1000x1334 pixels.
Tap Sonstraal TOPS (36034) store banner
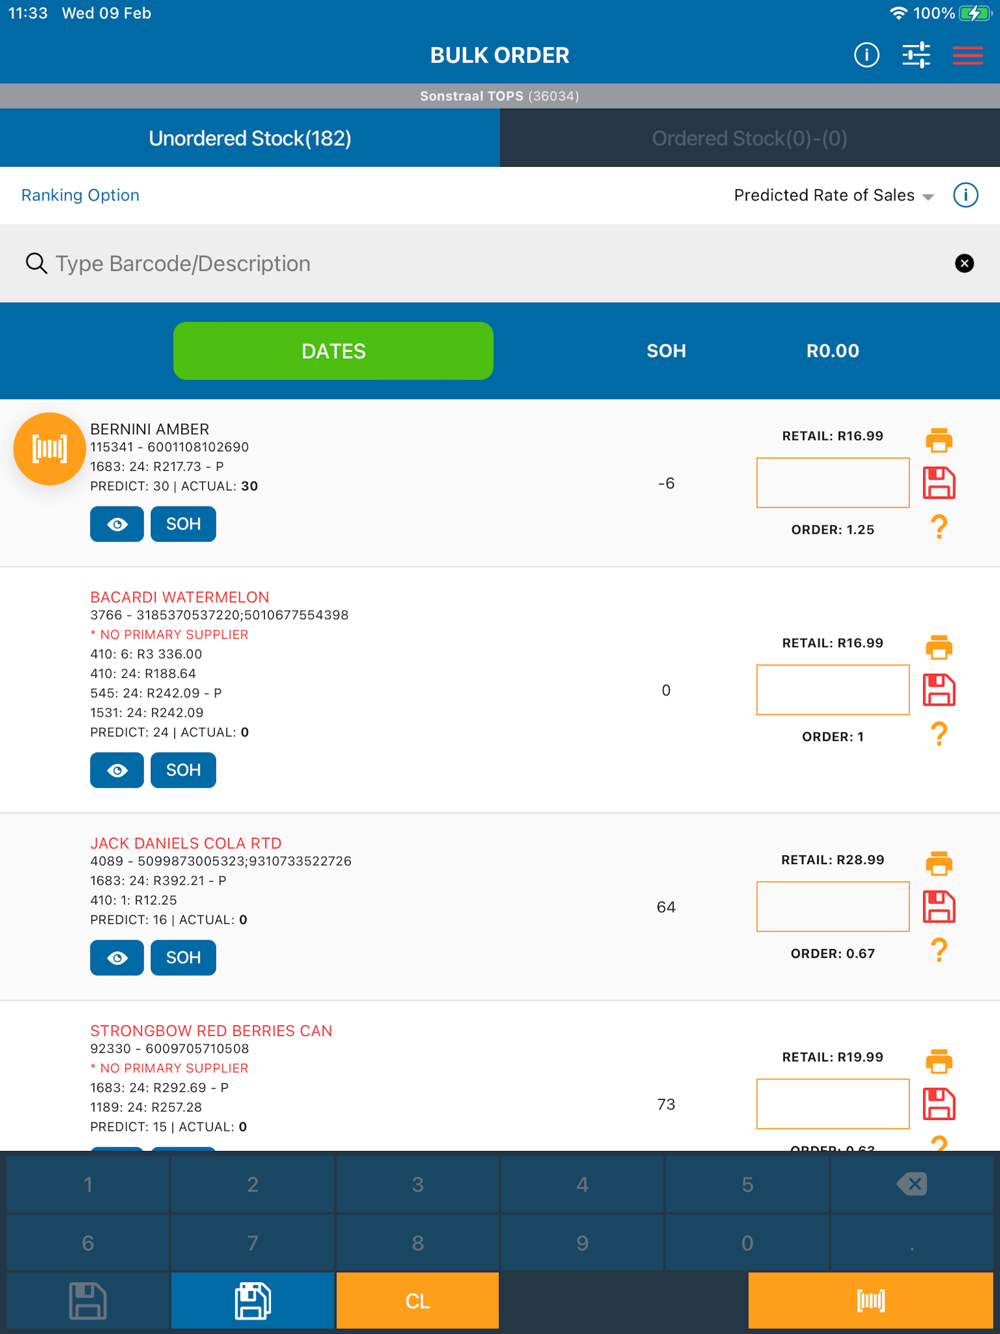[x=500, y=96]
